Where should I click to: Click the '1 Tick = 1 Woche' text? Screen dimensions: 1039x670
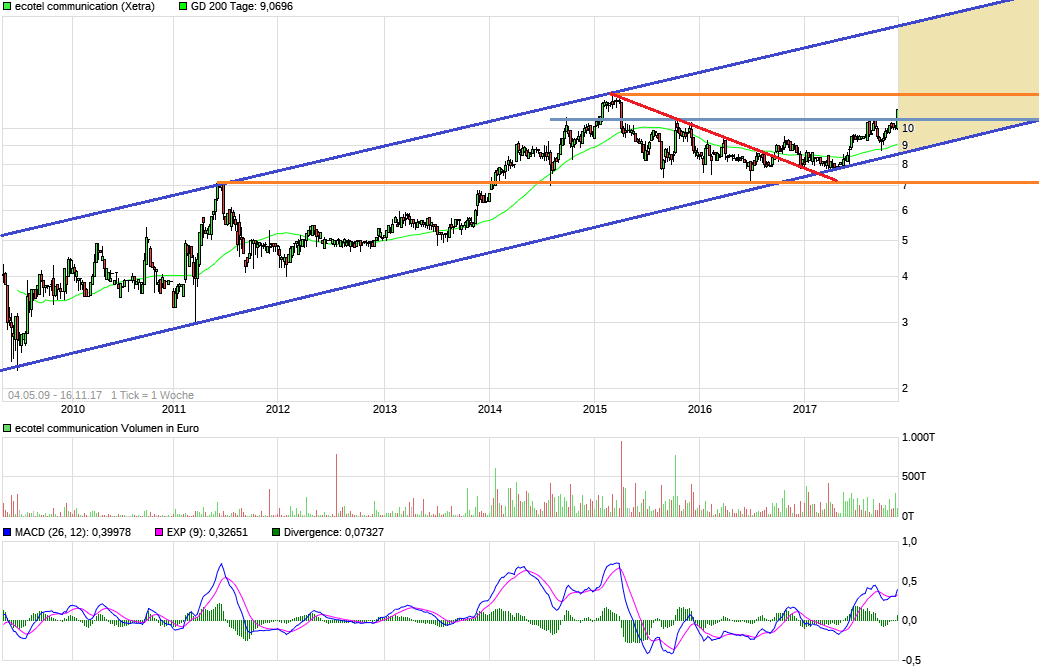click(152, 395)
